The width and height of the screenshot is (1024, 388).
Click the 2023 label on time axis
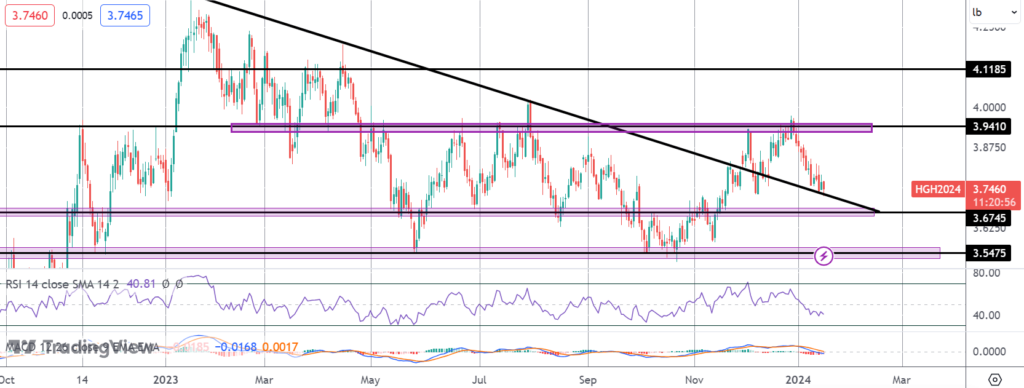(x=166, y=380)
